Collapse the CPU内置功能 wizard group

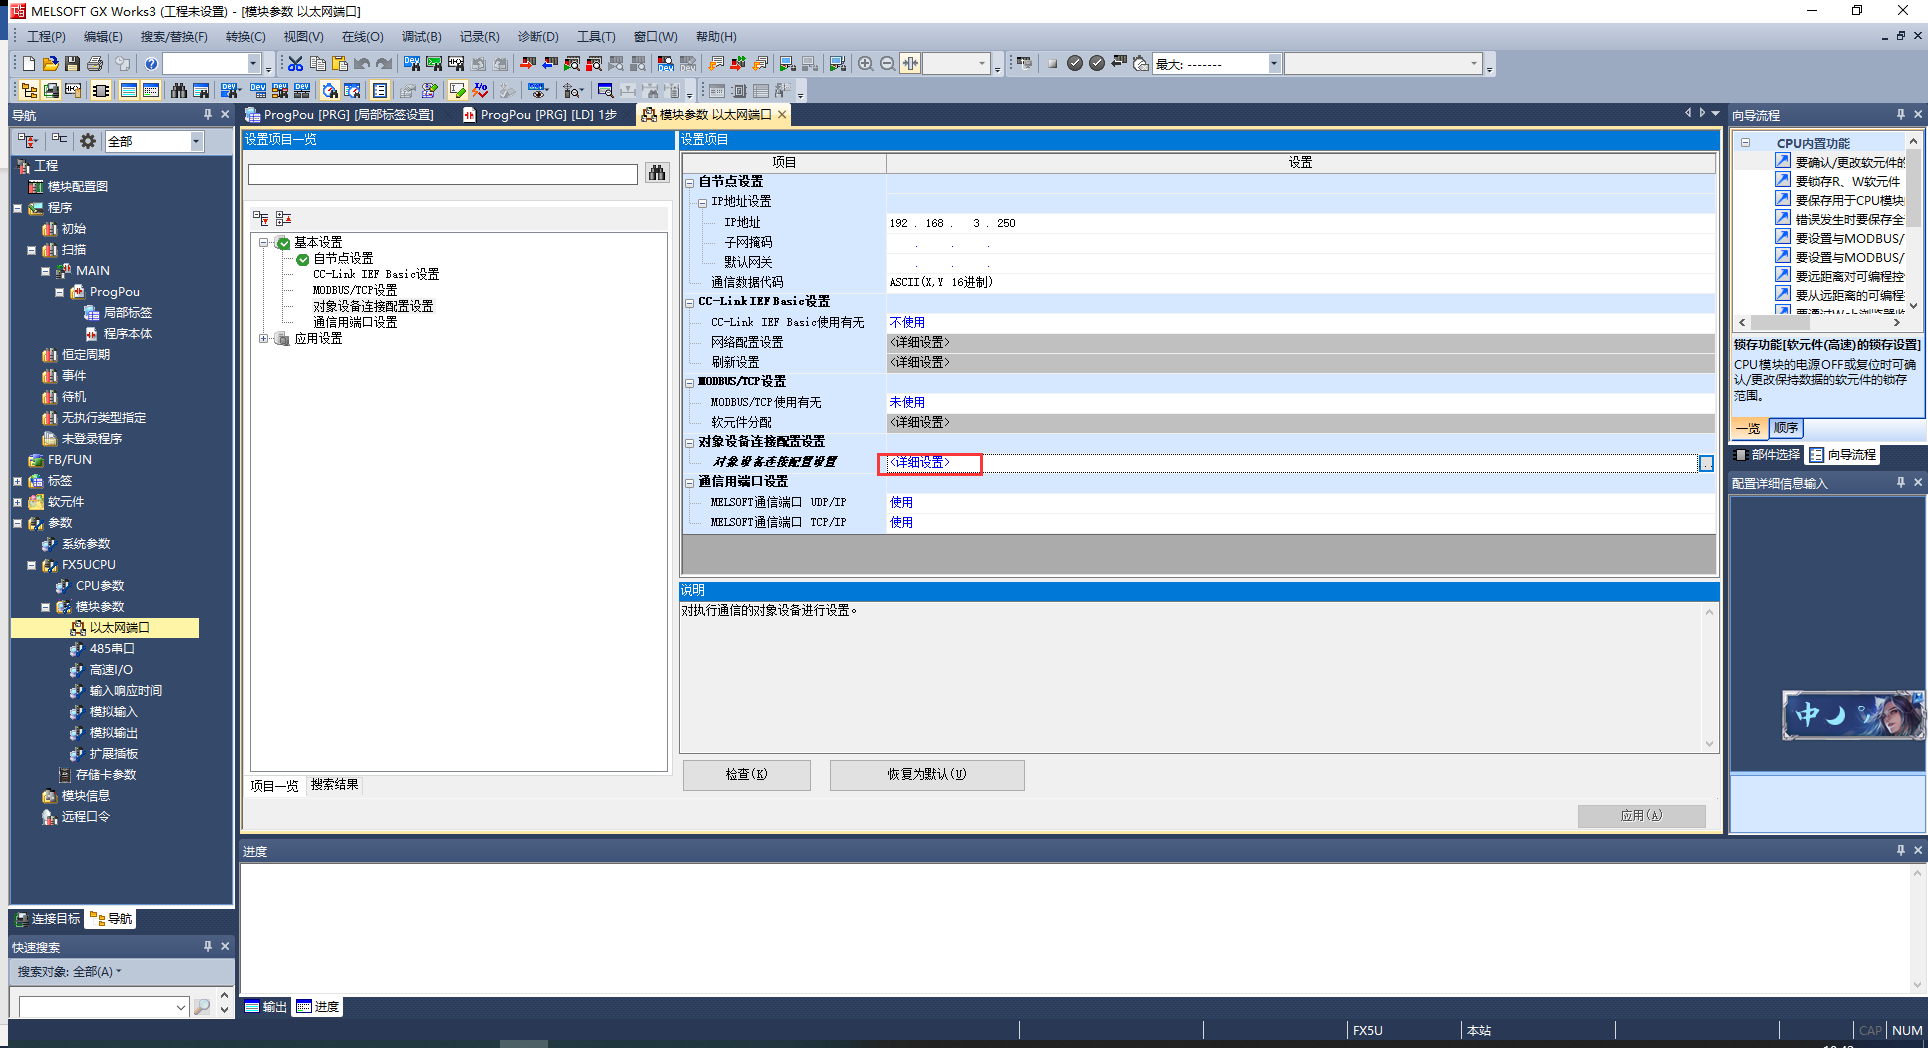(1745, 143)
